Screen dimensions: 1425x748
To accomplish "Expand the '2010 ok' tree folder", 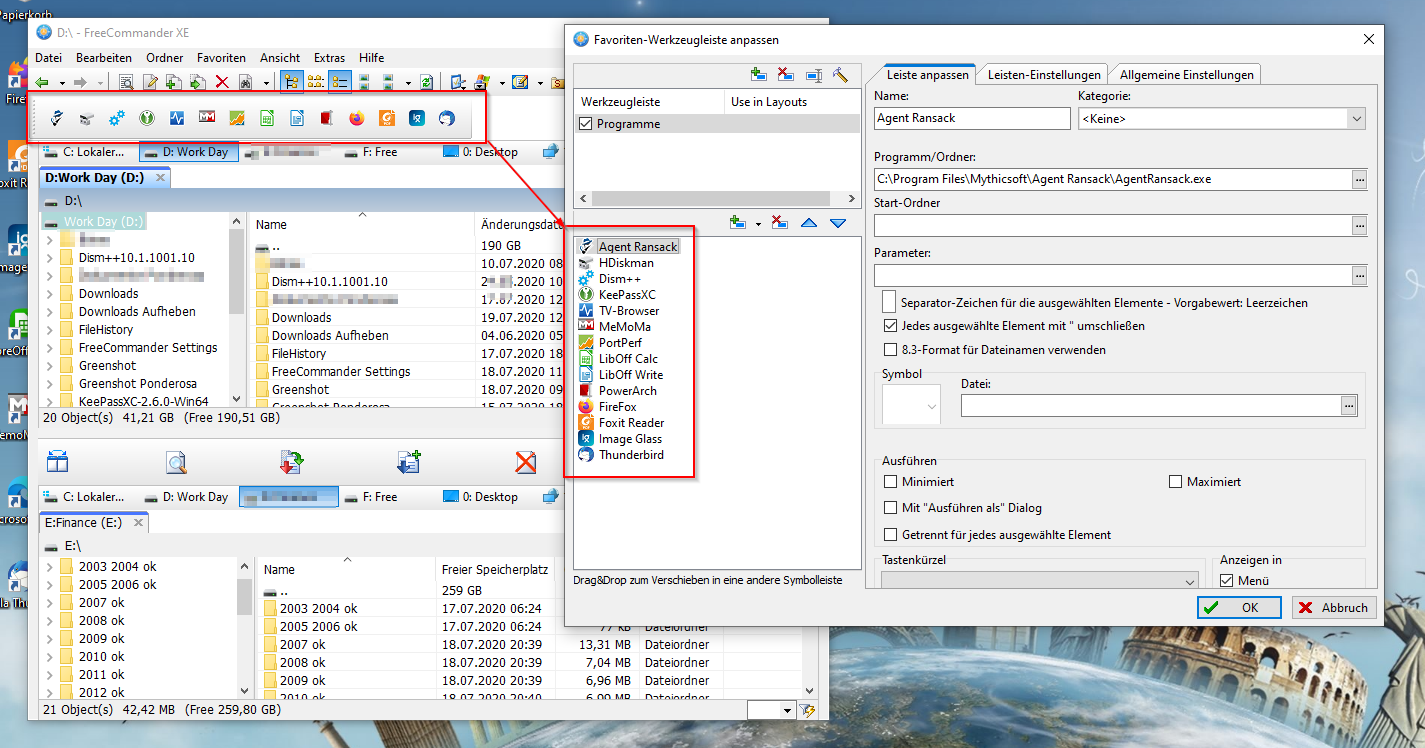I will [51, 657].
